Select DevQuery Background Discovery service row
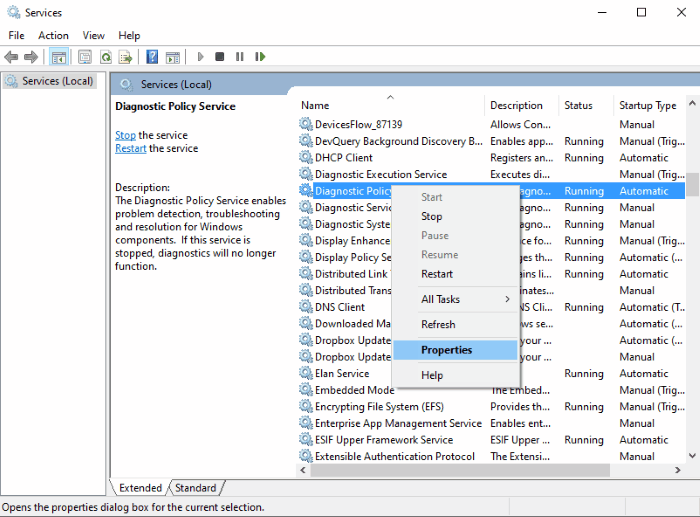The height and width of the screenshot is (517, 700). pos(492,141)
